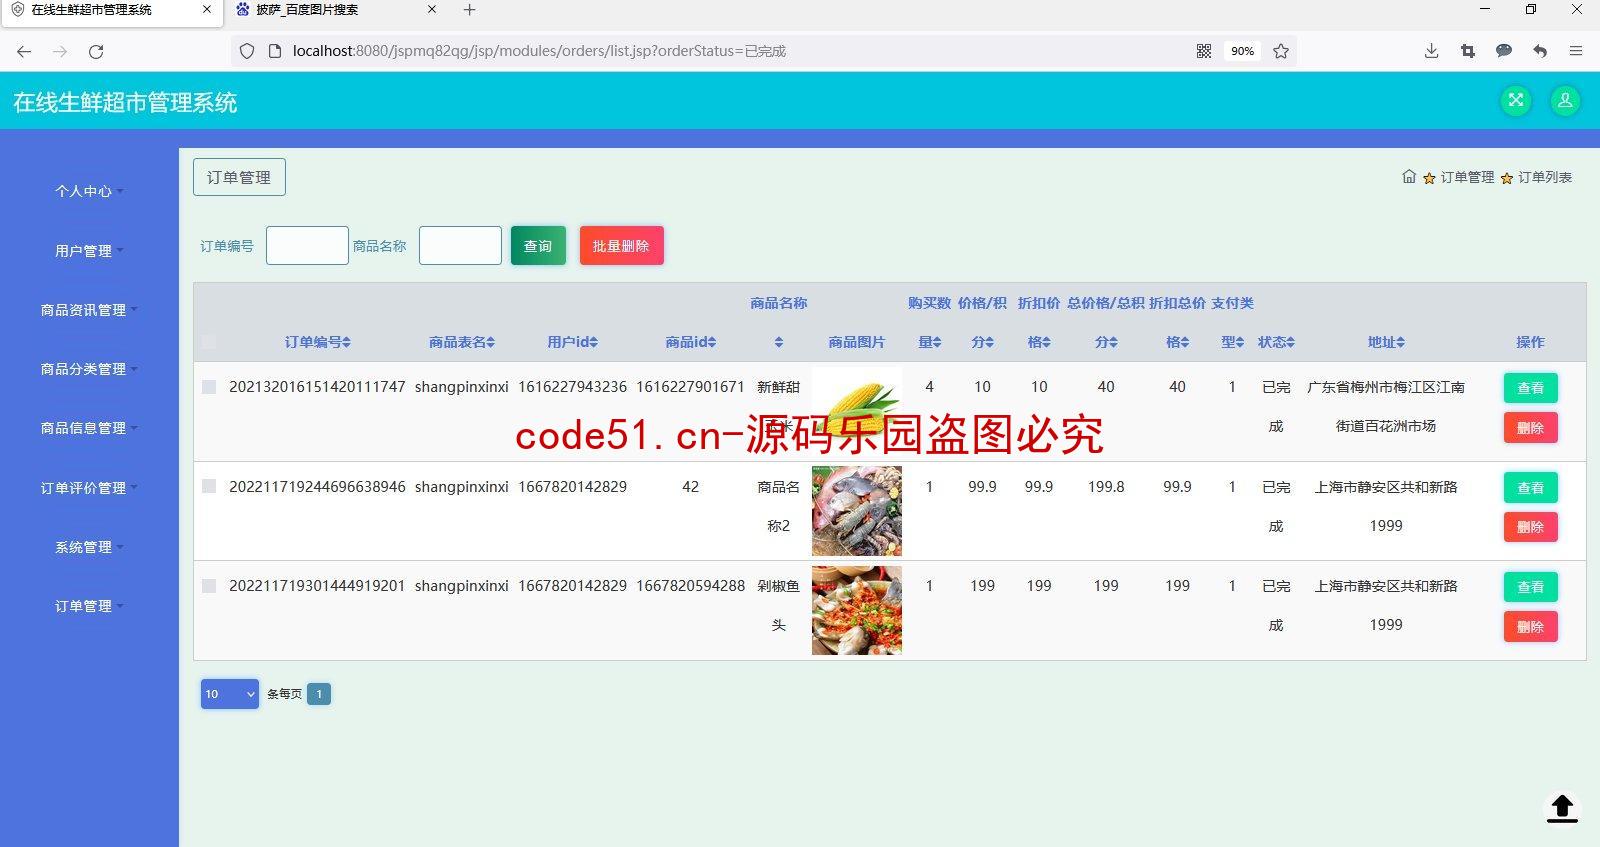
Task: Check the row for order 202211719244696638946
Action: [x=209, y=486]
